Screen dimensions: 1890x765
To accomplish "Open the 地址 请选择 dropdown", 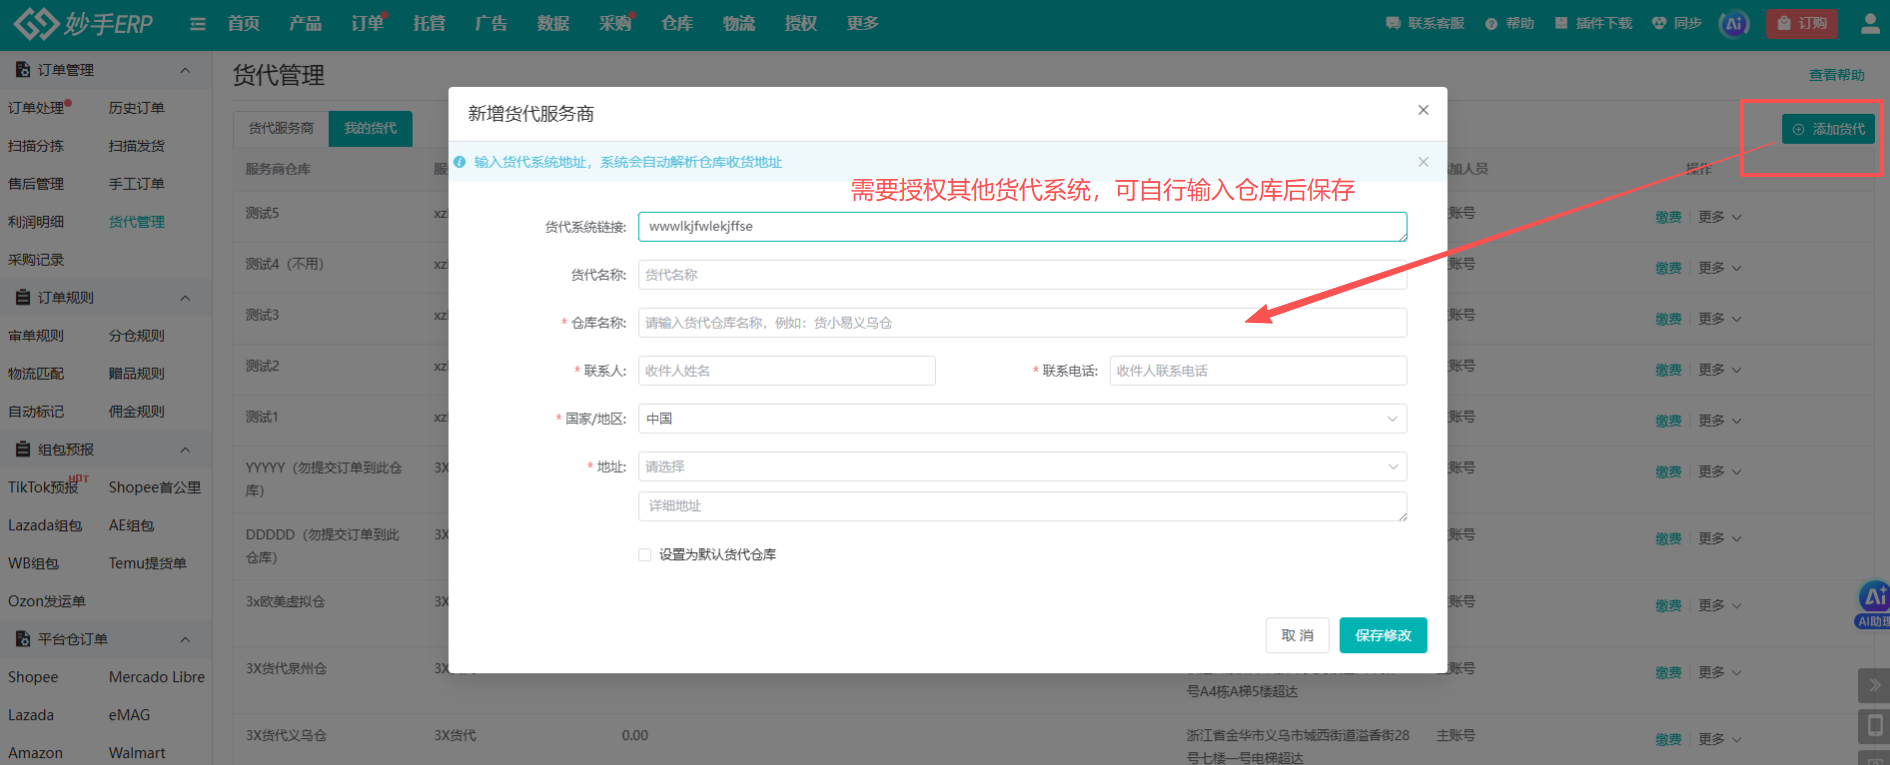I will [x=1022, y=467].
